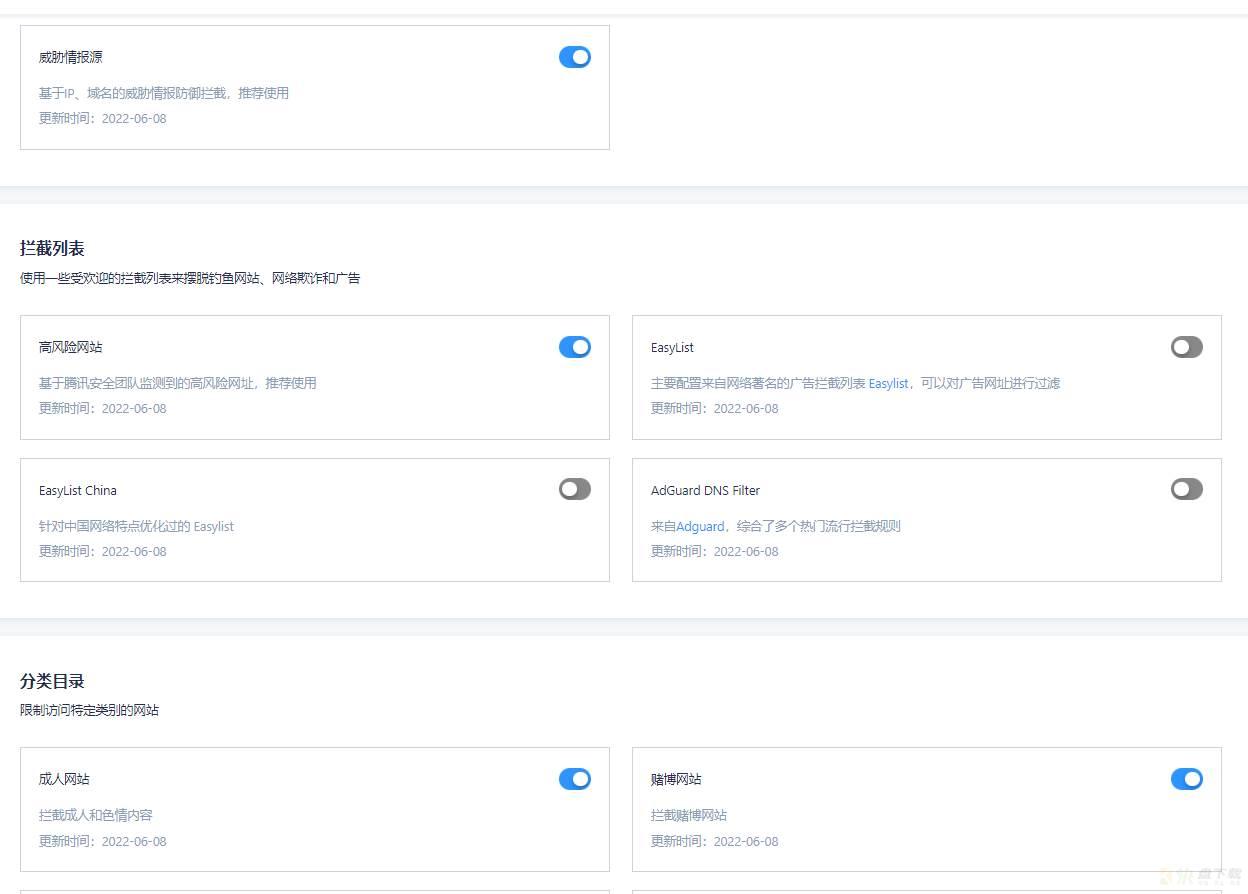Click update time under 赌博网站
The width and height of the screenshot is (1248, 894).
click(715, 841)
